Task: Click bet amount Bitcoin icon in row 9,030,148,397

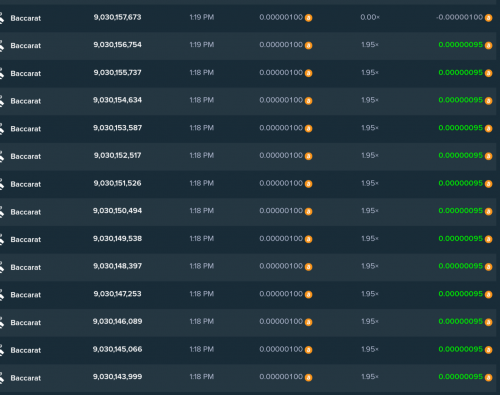Action: 309,267
